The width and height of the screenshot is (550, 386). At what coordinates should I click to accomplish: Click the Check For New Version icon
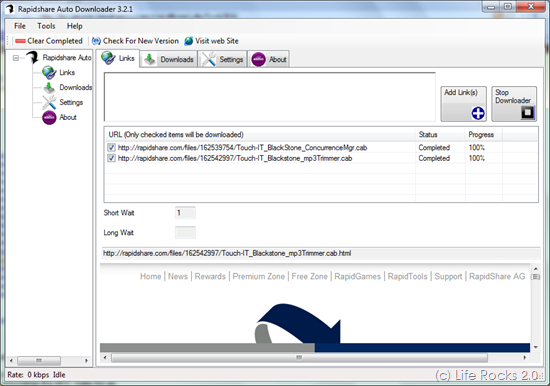(x=96, y=41)
